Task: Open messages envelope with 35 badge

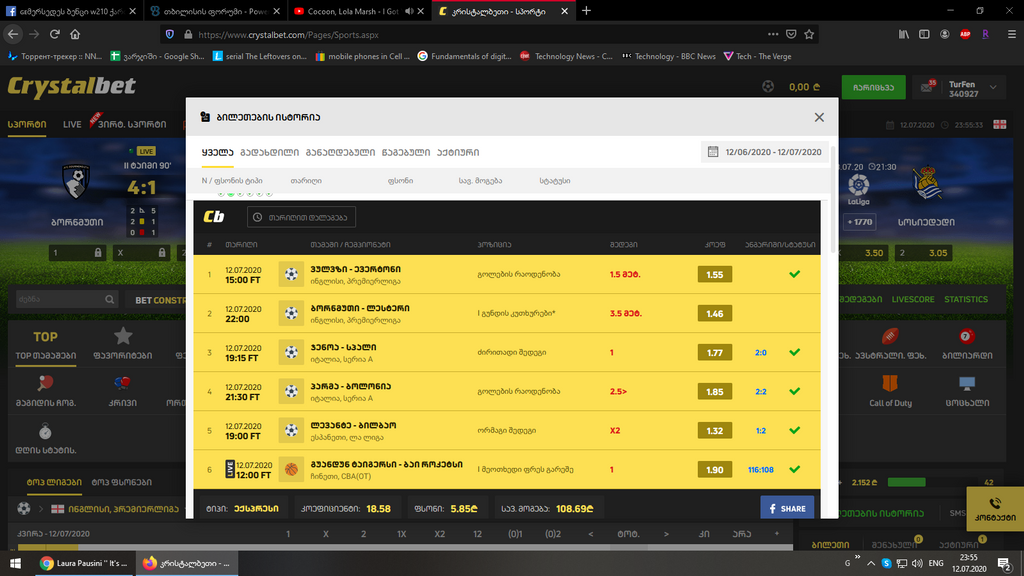Action: click(x=927, y=87)
